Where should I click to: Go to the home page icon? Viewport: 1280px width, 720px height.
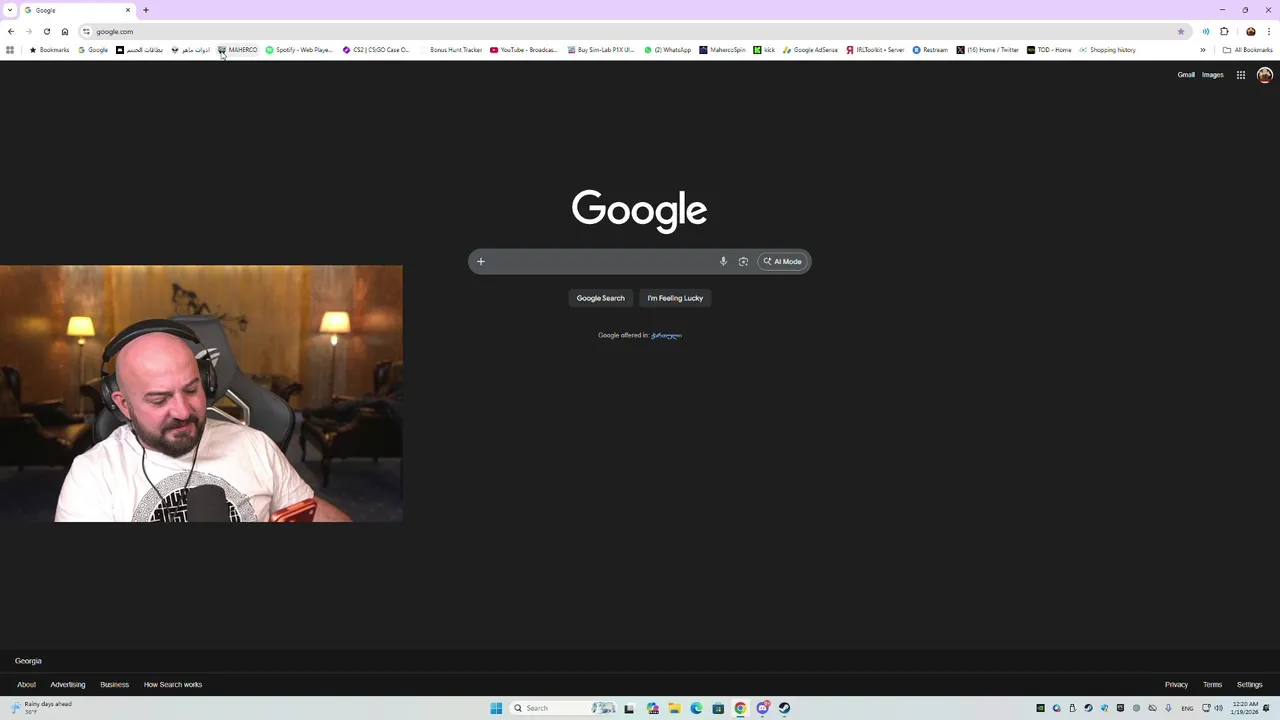click(x=65, y=31)
